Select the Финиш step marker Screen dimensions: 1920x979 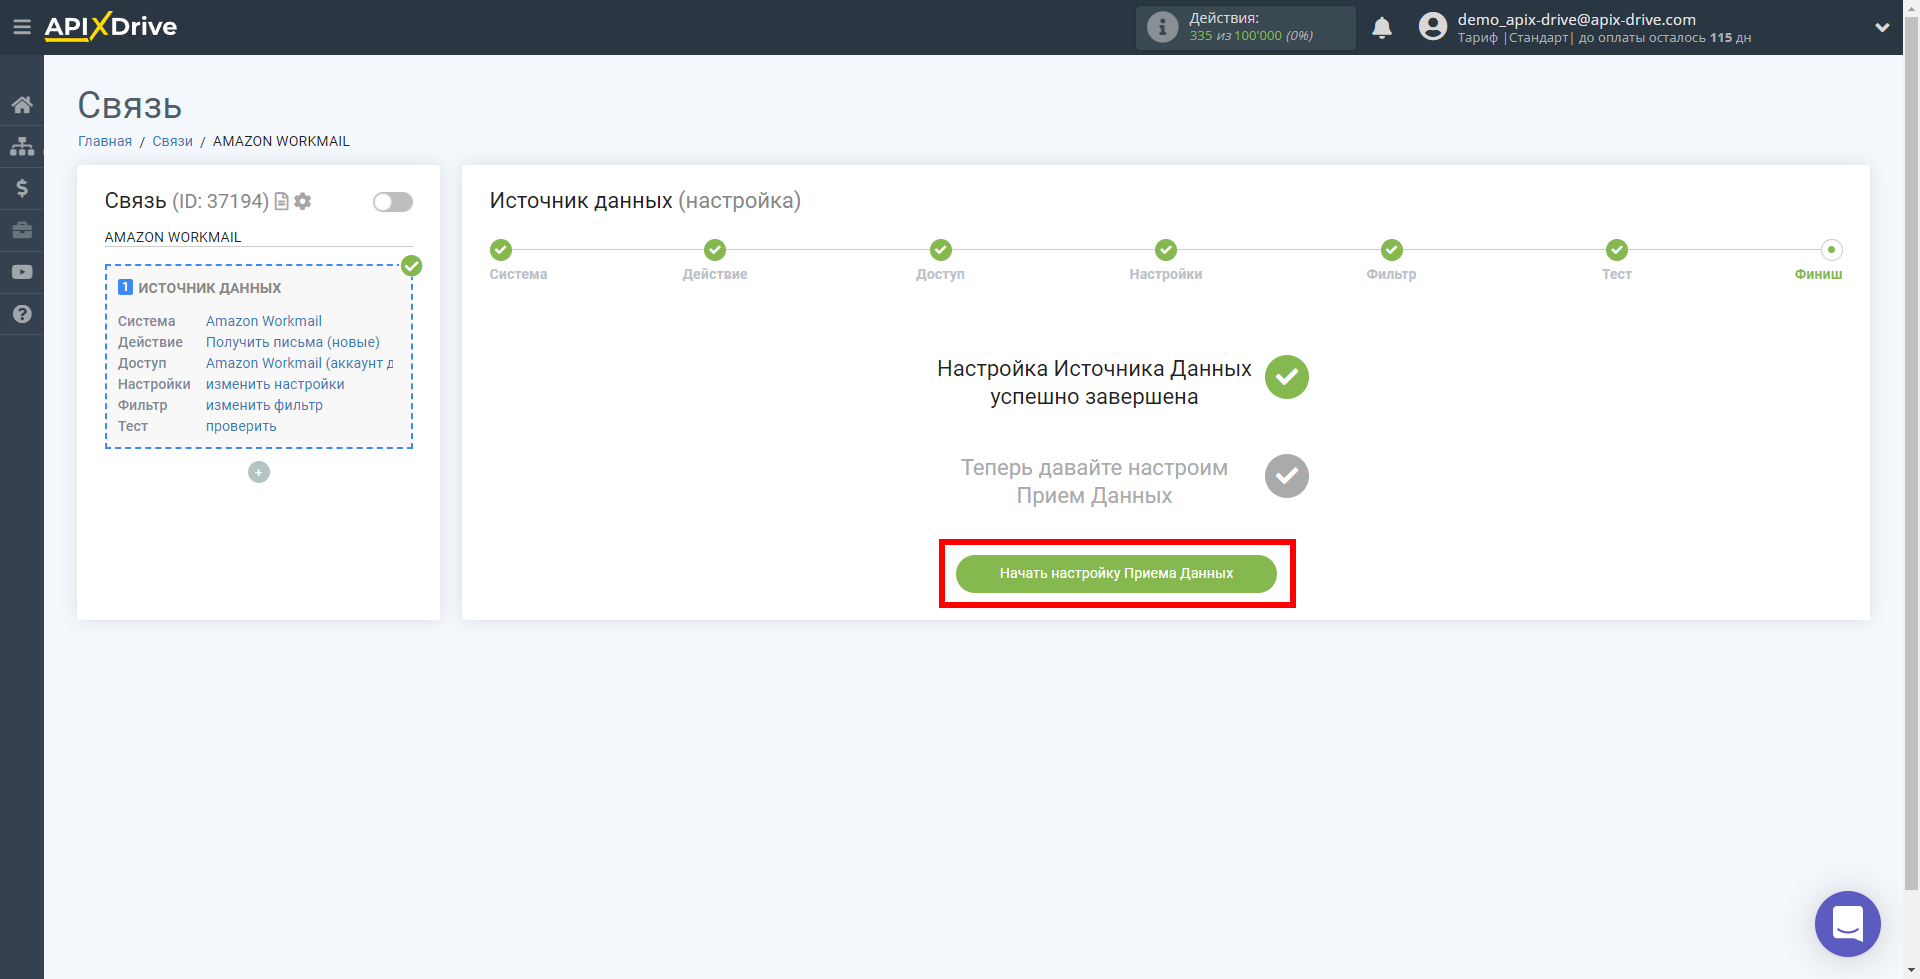(1831, 250)
